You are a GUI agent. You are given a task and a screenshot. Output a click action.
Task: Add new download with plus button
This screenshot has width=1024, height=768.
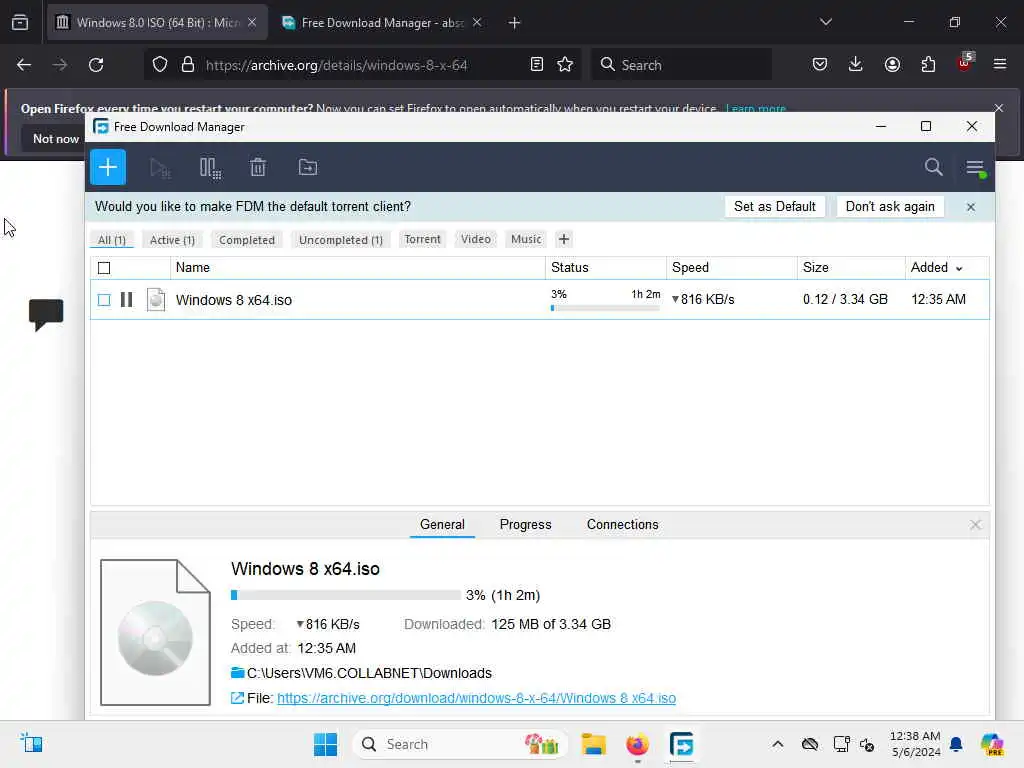[108, 167]
